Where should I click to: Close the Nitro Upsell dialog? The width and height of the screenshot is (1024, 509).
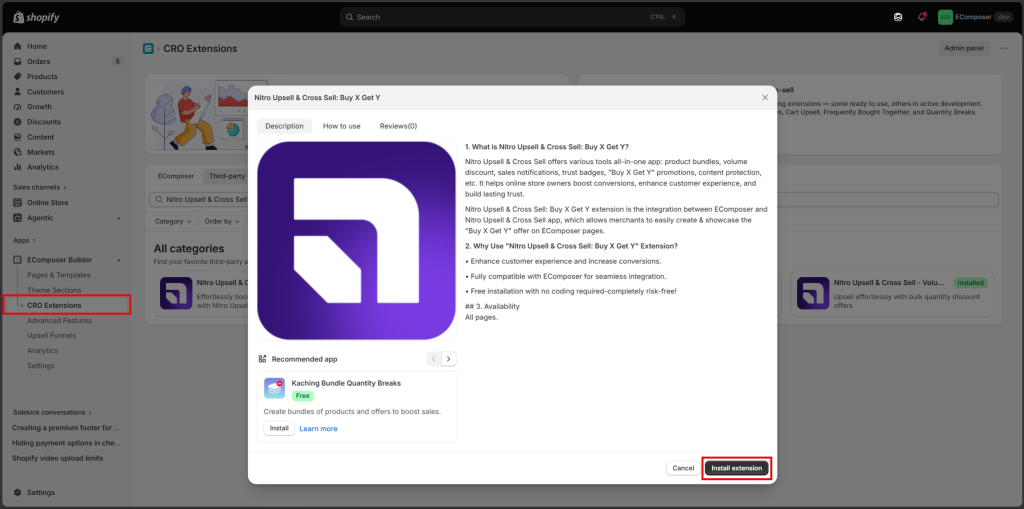coord(765,97)
